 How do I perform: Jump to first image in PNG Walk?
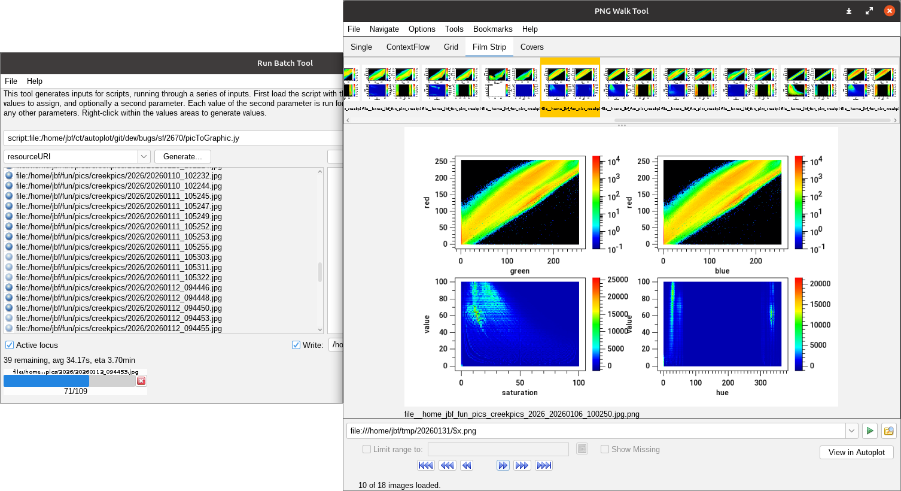426,465
